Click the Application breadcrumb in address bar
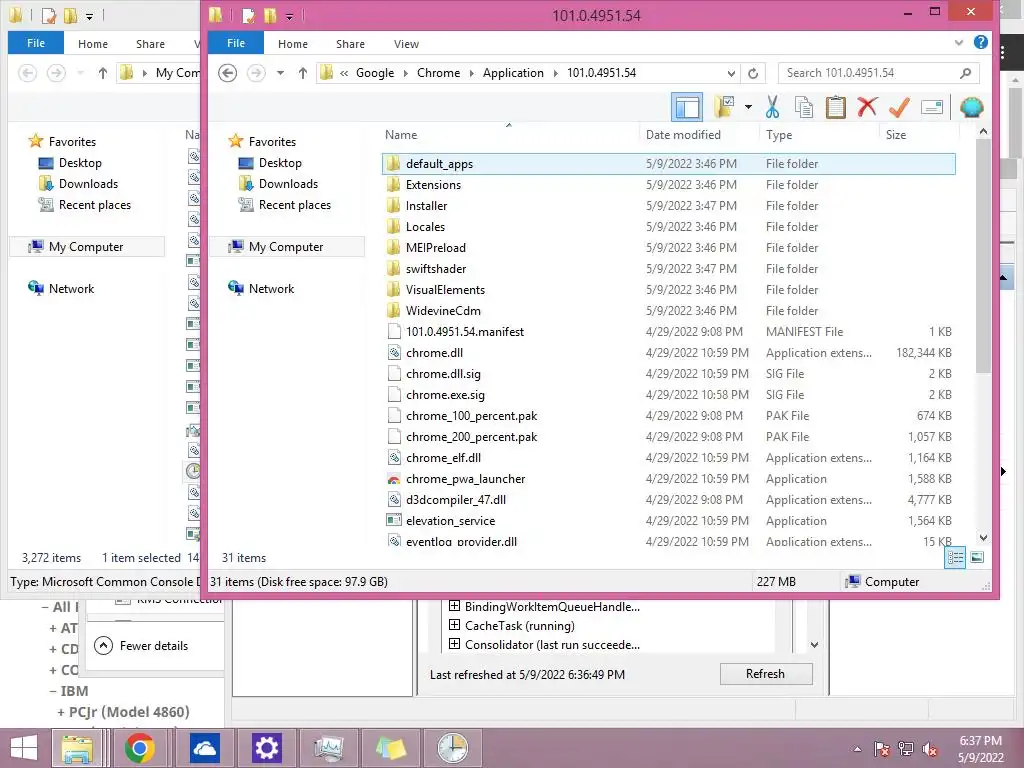Screen dimensions: 1024x768 pos(513,73)
